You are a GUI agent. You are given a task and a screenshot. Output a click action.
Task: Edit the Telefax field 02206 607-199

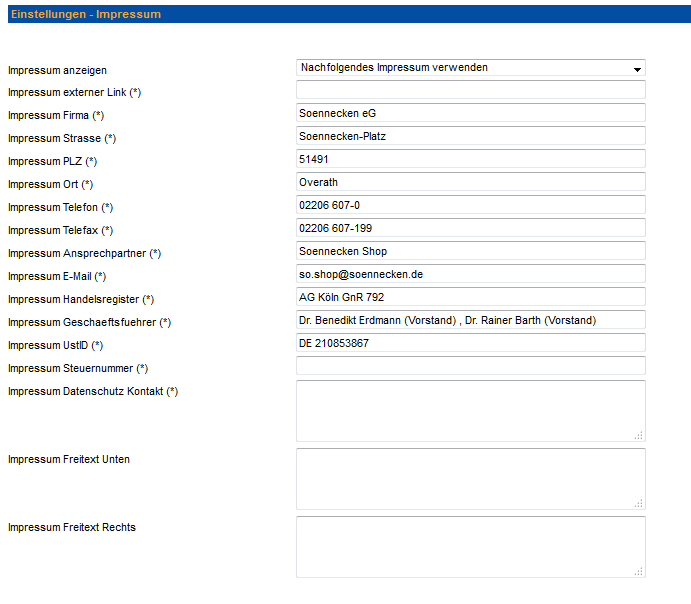[471, 228]
